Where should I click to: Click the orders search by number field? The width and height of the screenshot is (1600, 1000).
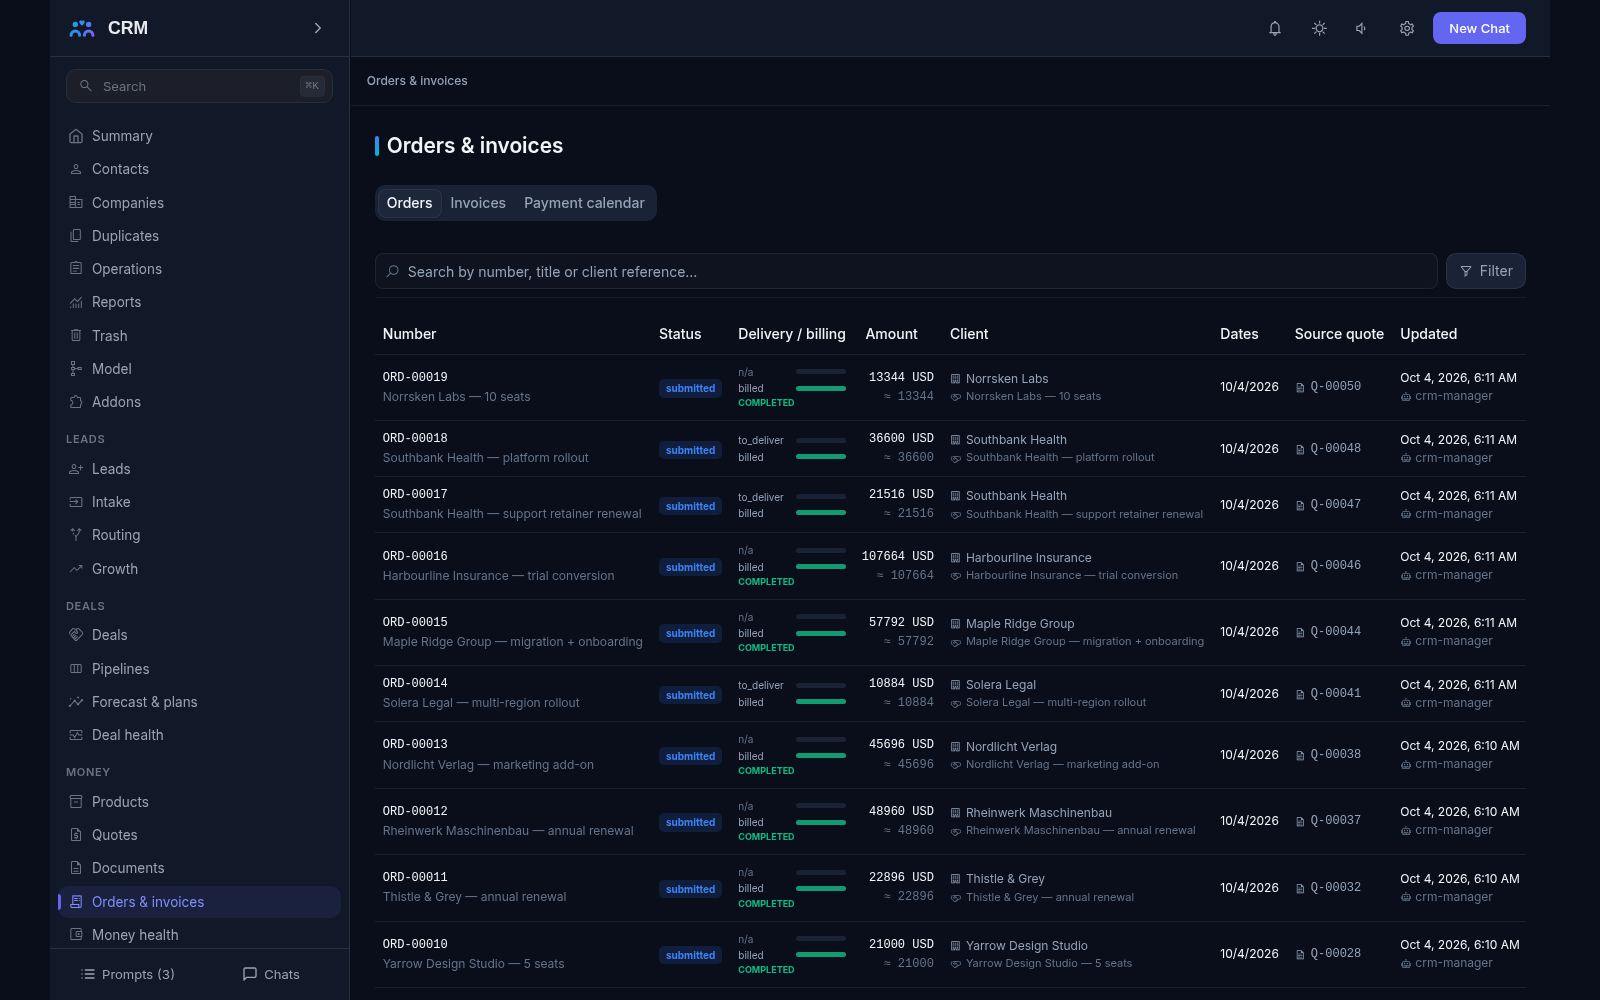click(x=906, y=271)
